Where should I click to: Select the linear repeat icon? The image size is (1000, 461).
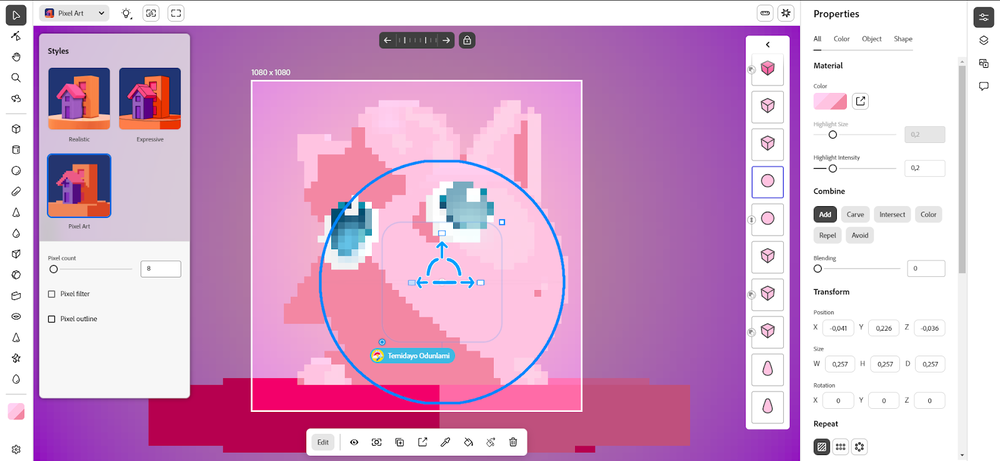coord(821,447)
